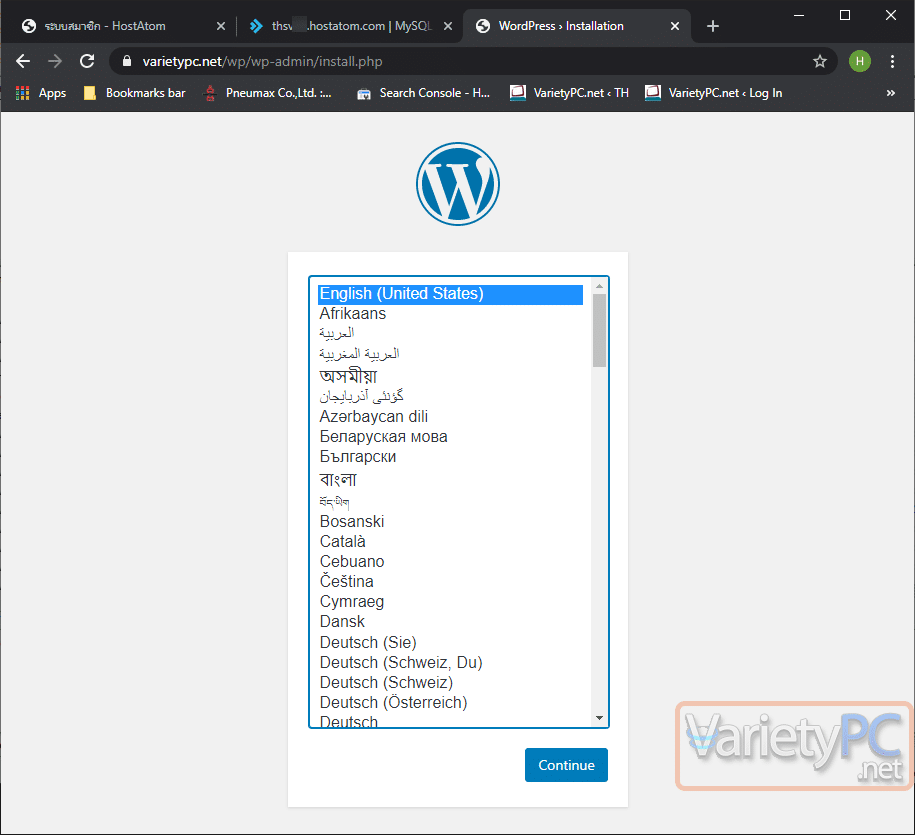Reload the WordPress install page
Screen dimensions: 915x835
pos(87,61)
